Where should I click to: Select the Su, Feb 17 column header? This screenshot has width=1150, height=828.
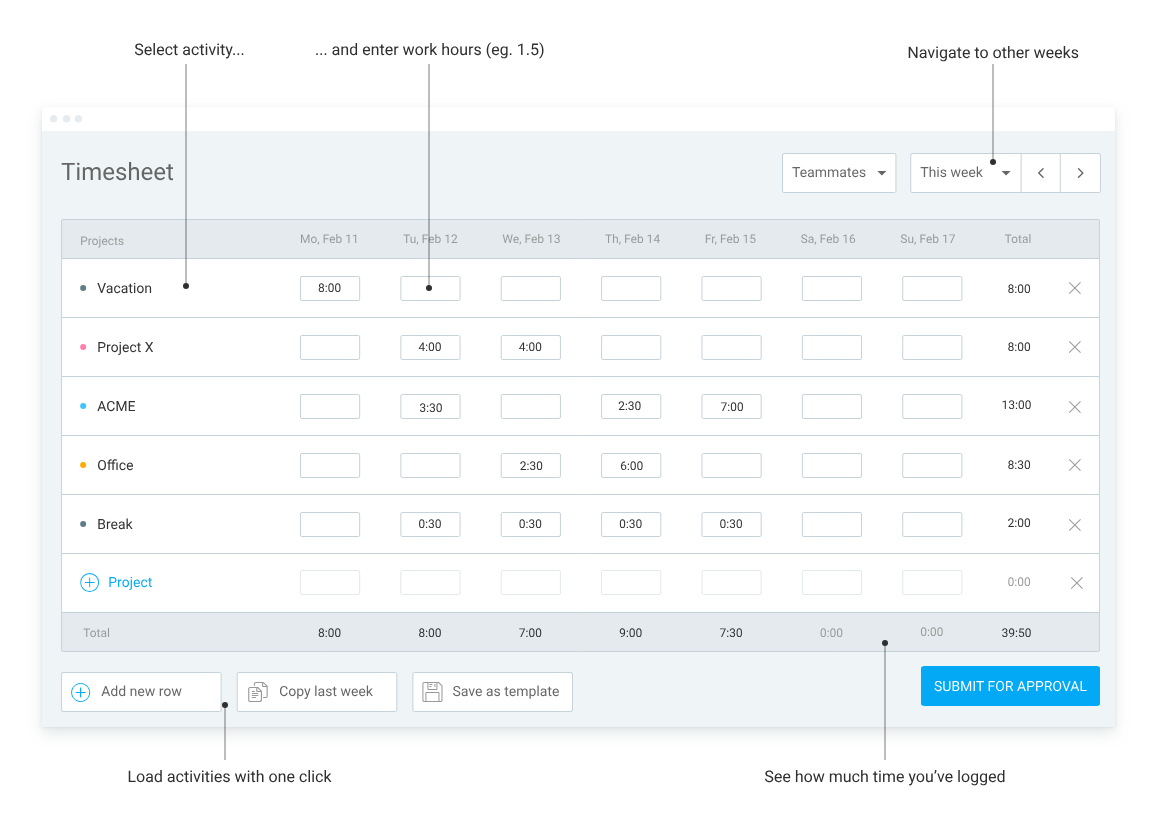(927, 238)
